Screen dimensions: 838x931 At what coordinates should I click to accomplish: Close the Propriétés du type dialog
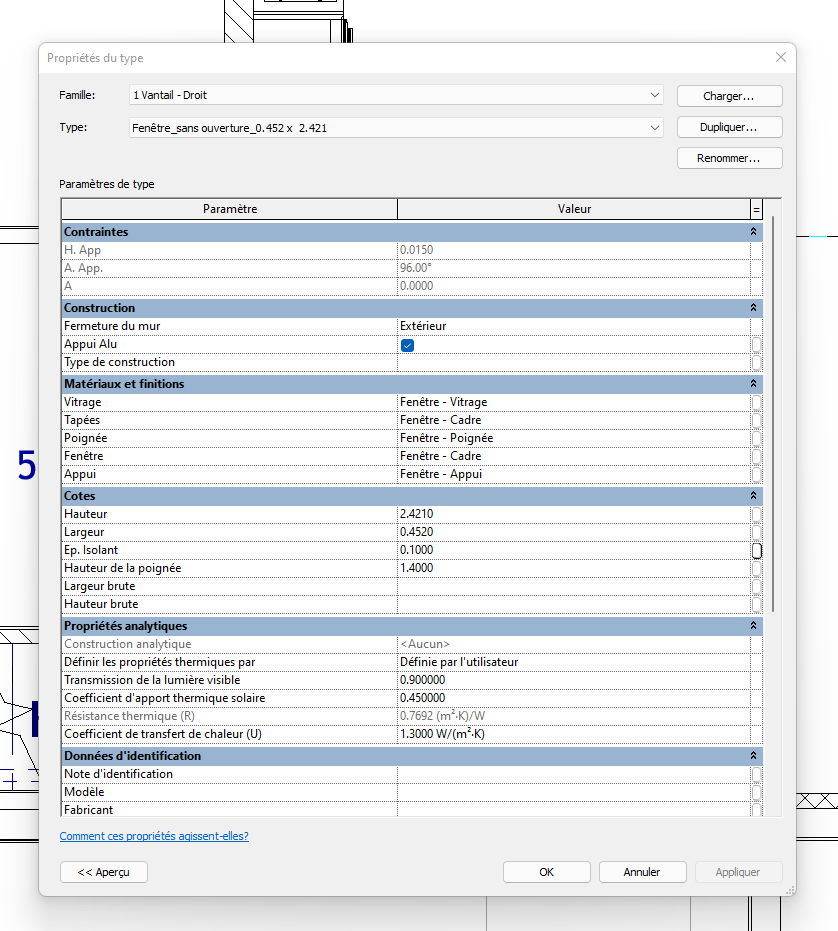point(780,58)
